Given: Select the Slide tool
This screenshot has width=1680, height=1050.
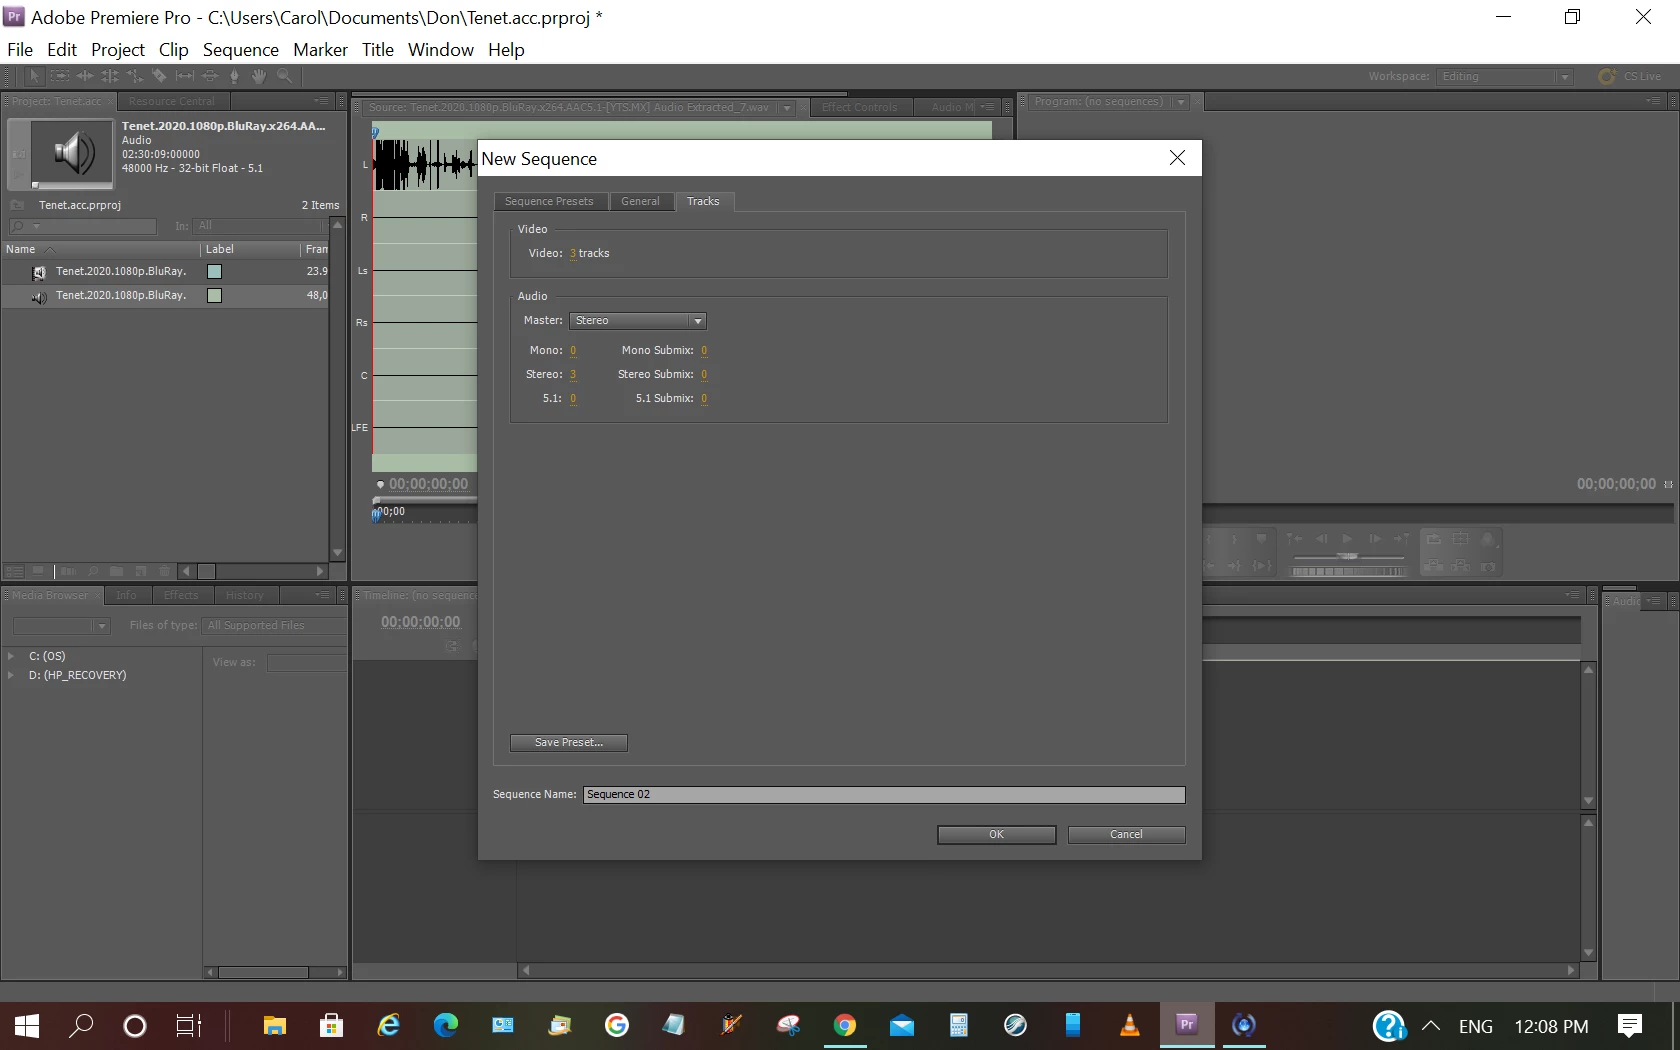Looking at the screenshot, I should click(210, 76).
